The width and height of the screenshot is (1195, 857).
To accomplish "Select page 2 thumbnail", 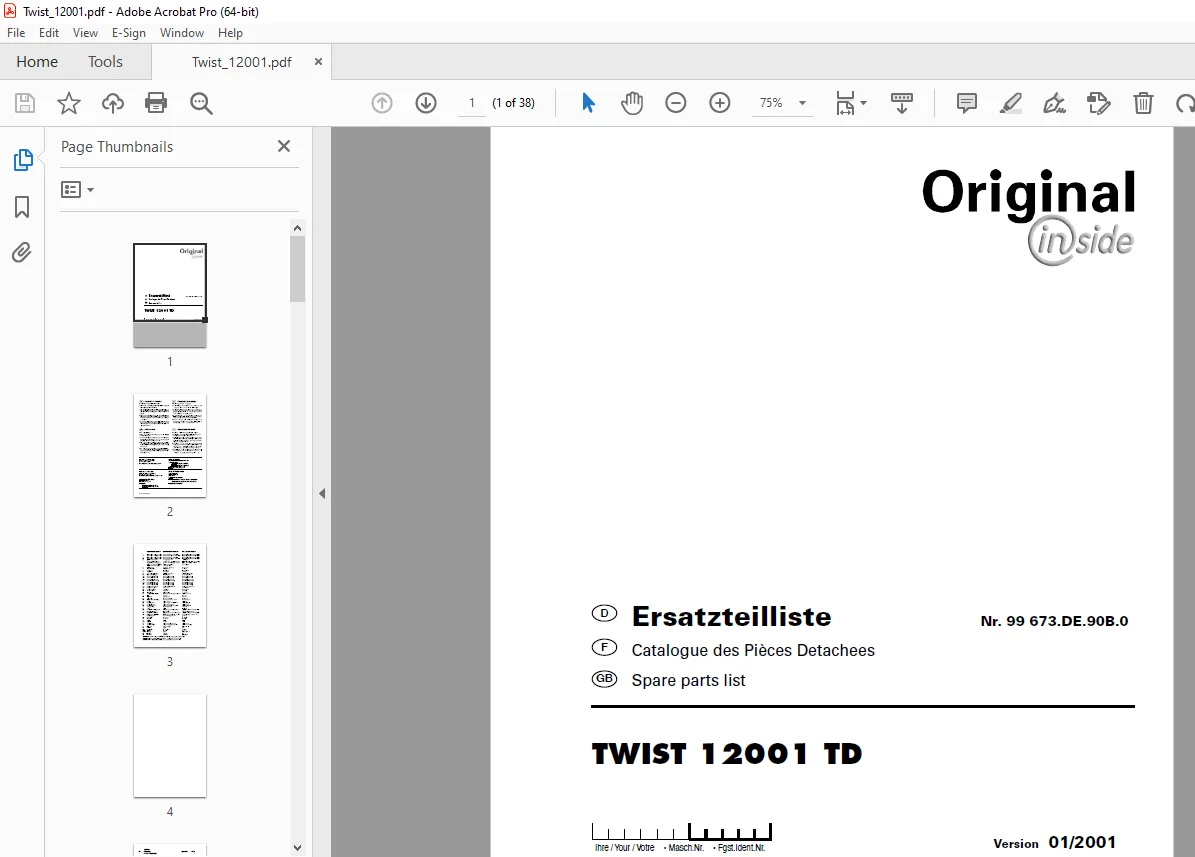I will click(170, 445).
